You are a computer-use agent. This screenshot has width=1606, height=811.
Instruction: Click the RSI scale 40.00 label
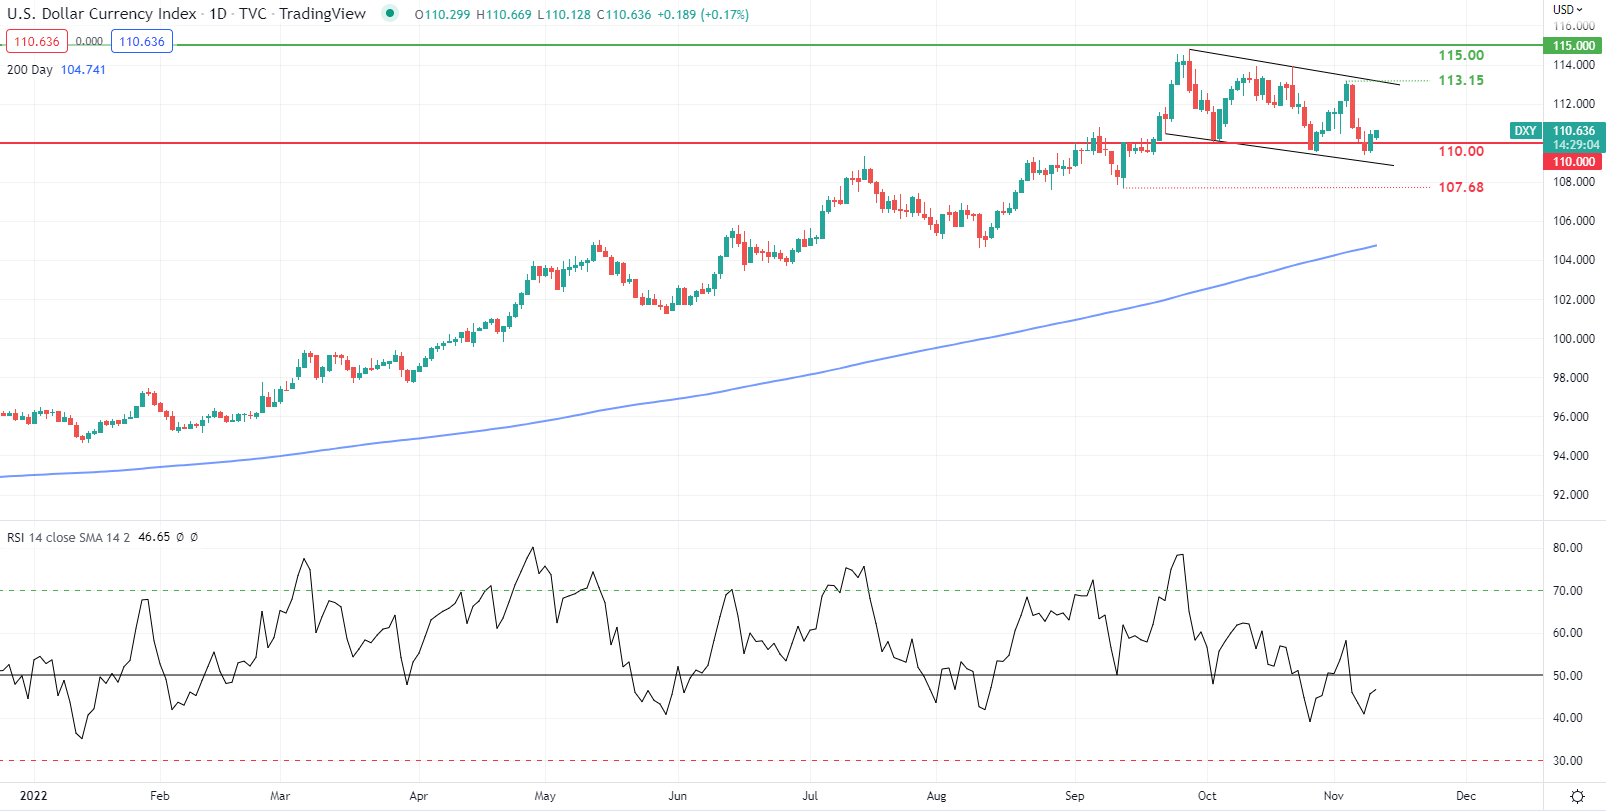[1568, 718]
